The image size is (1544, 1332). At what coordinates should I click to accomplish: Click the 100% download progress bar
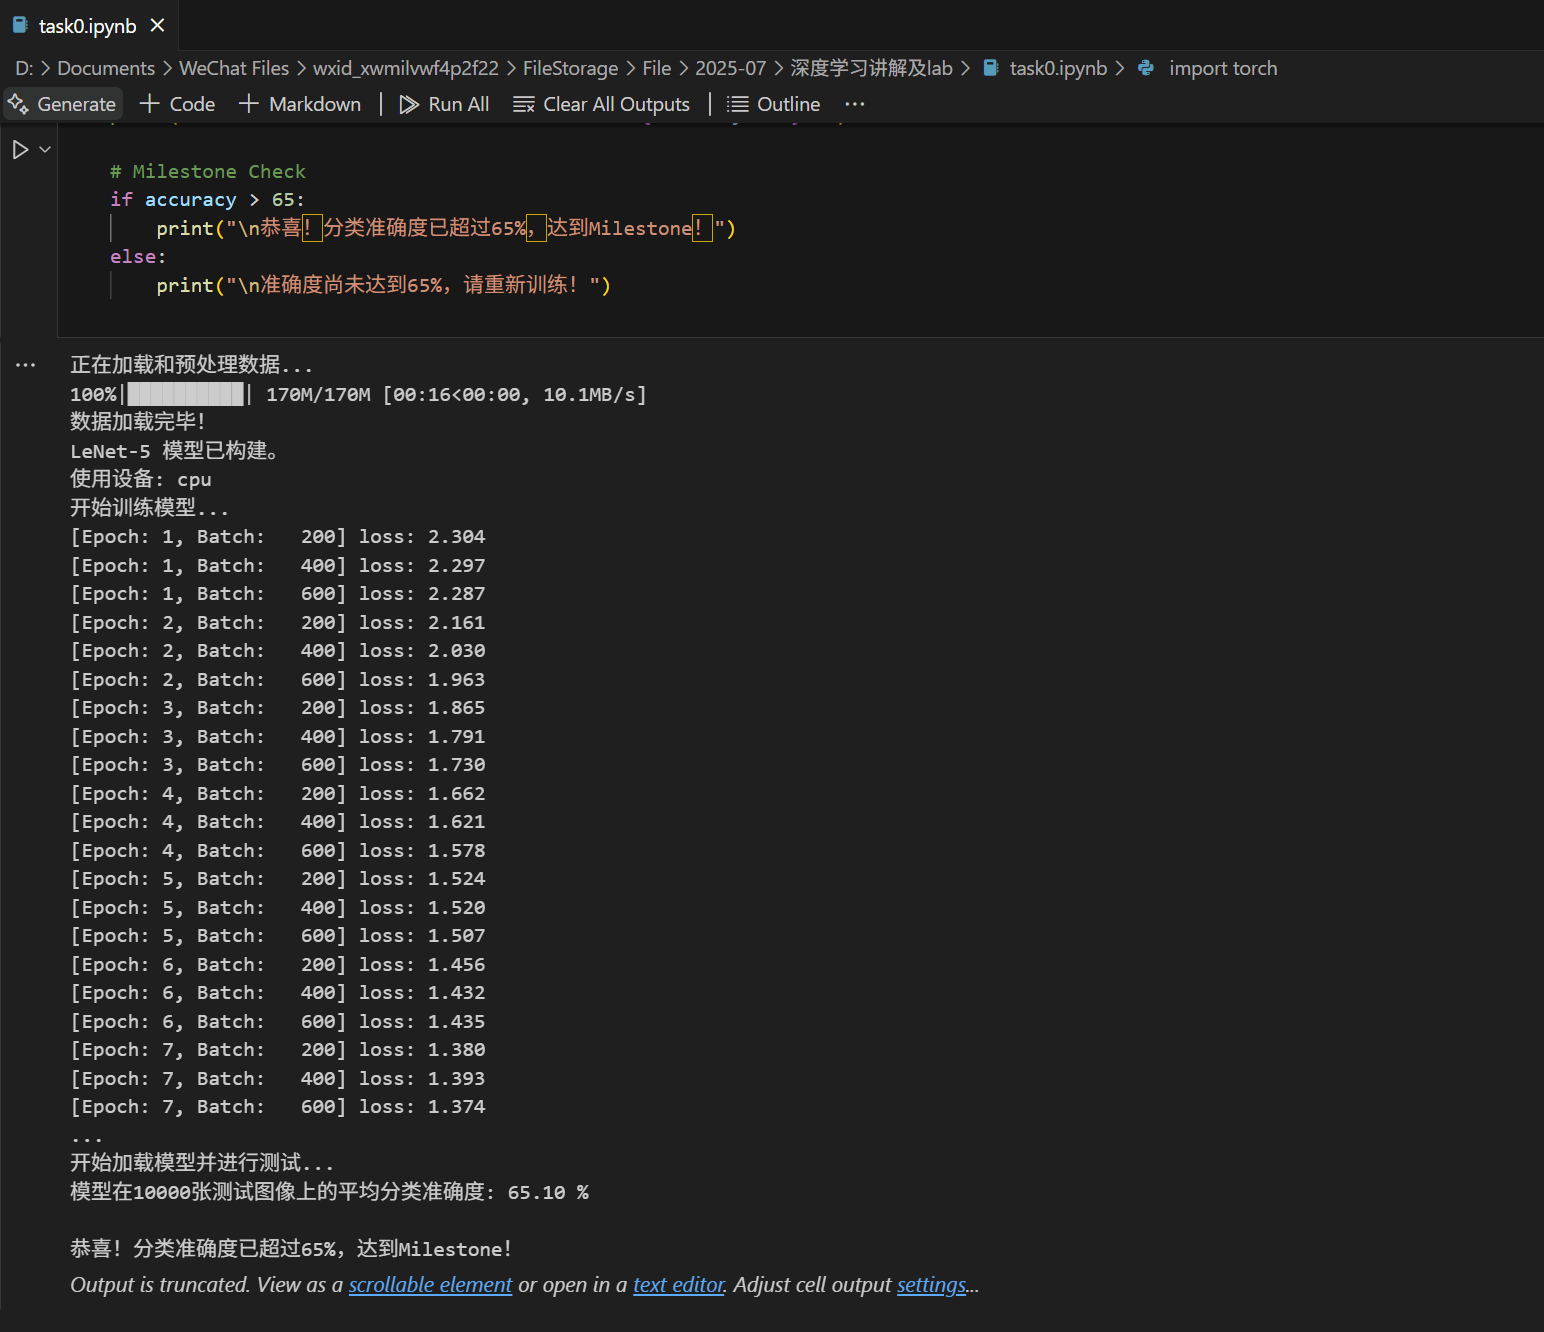185,393
